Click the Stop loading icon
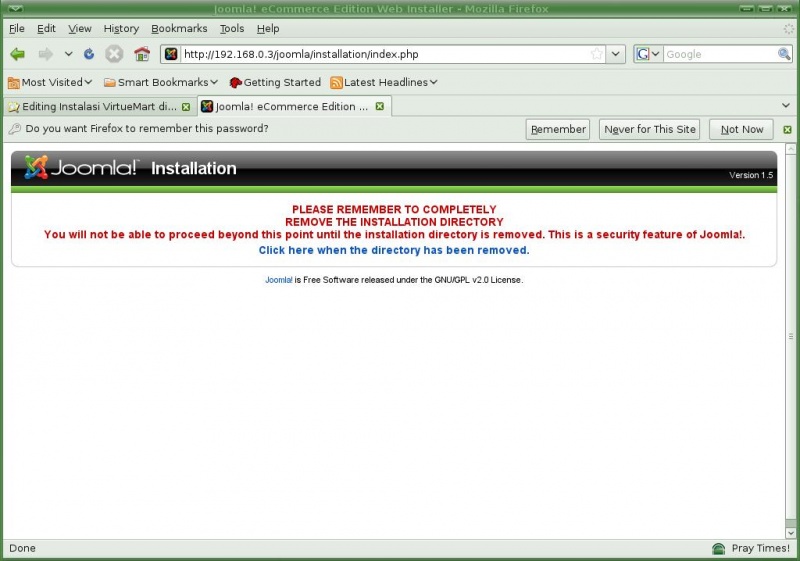This screenshot has height=561, width=800. [x=114, y=54]
